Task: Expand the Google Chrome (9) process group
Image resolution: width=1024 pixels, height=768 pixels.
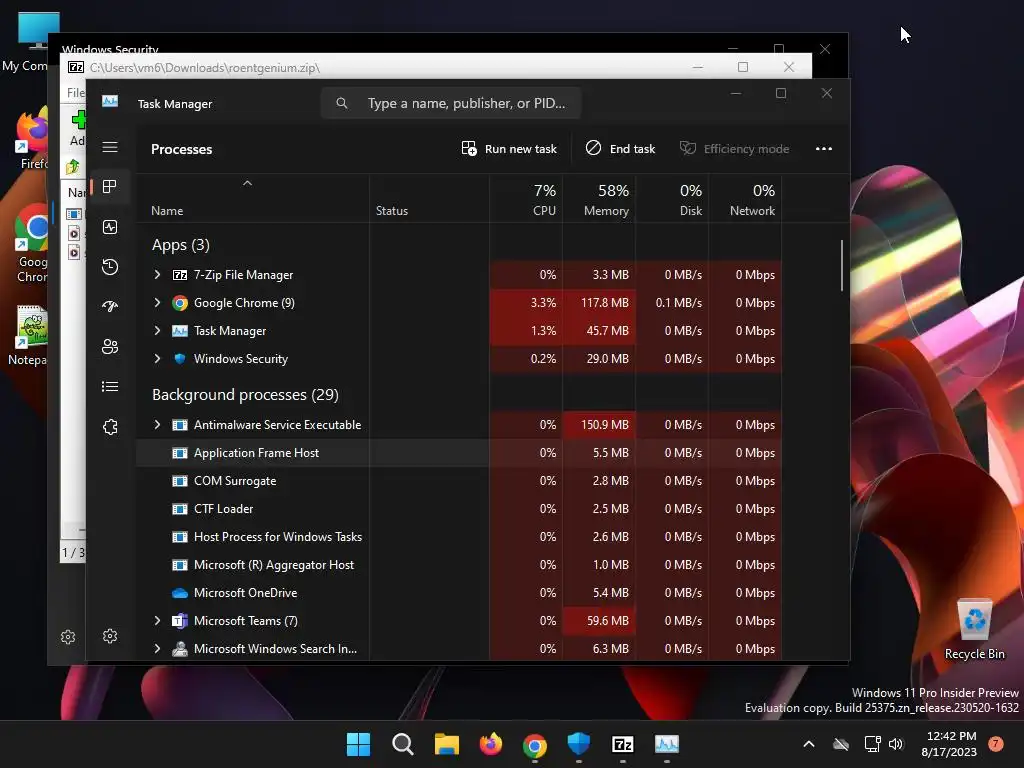Action: point(157,302)
